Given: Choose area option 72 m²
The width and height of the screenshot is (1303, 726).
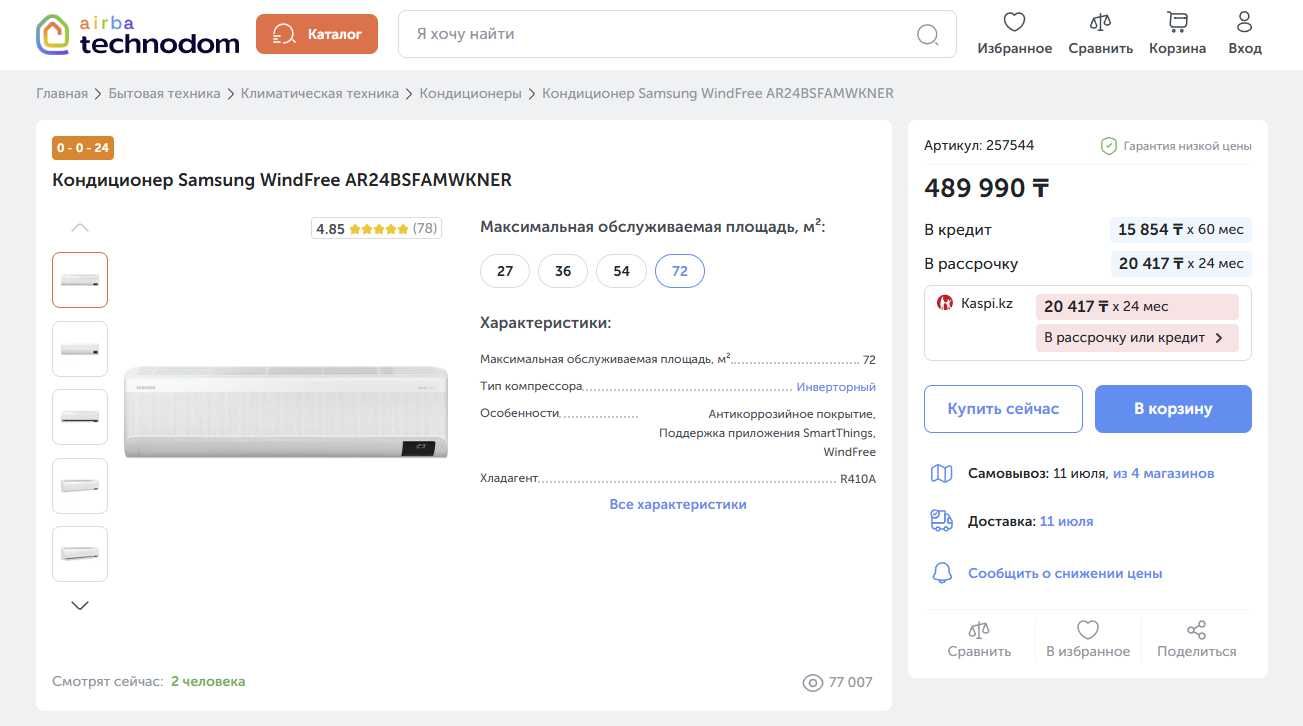Looking at the screenshot, I should 680,271.
